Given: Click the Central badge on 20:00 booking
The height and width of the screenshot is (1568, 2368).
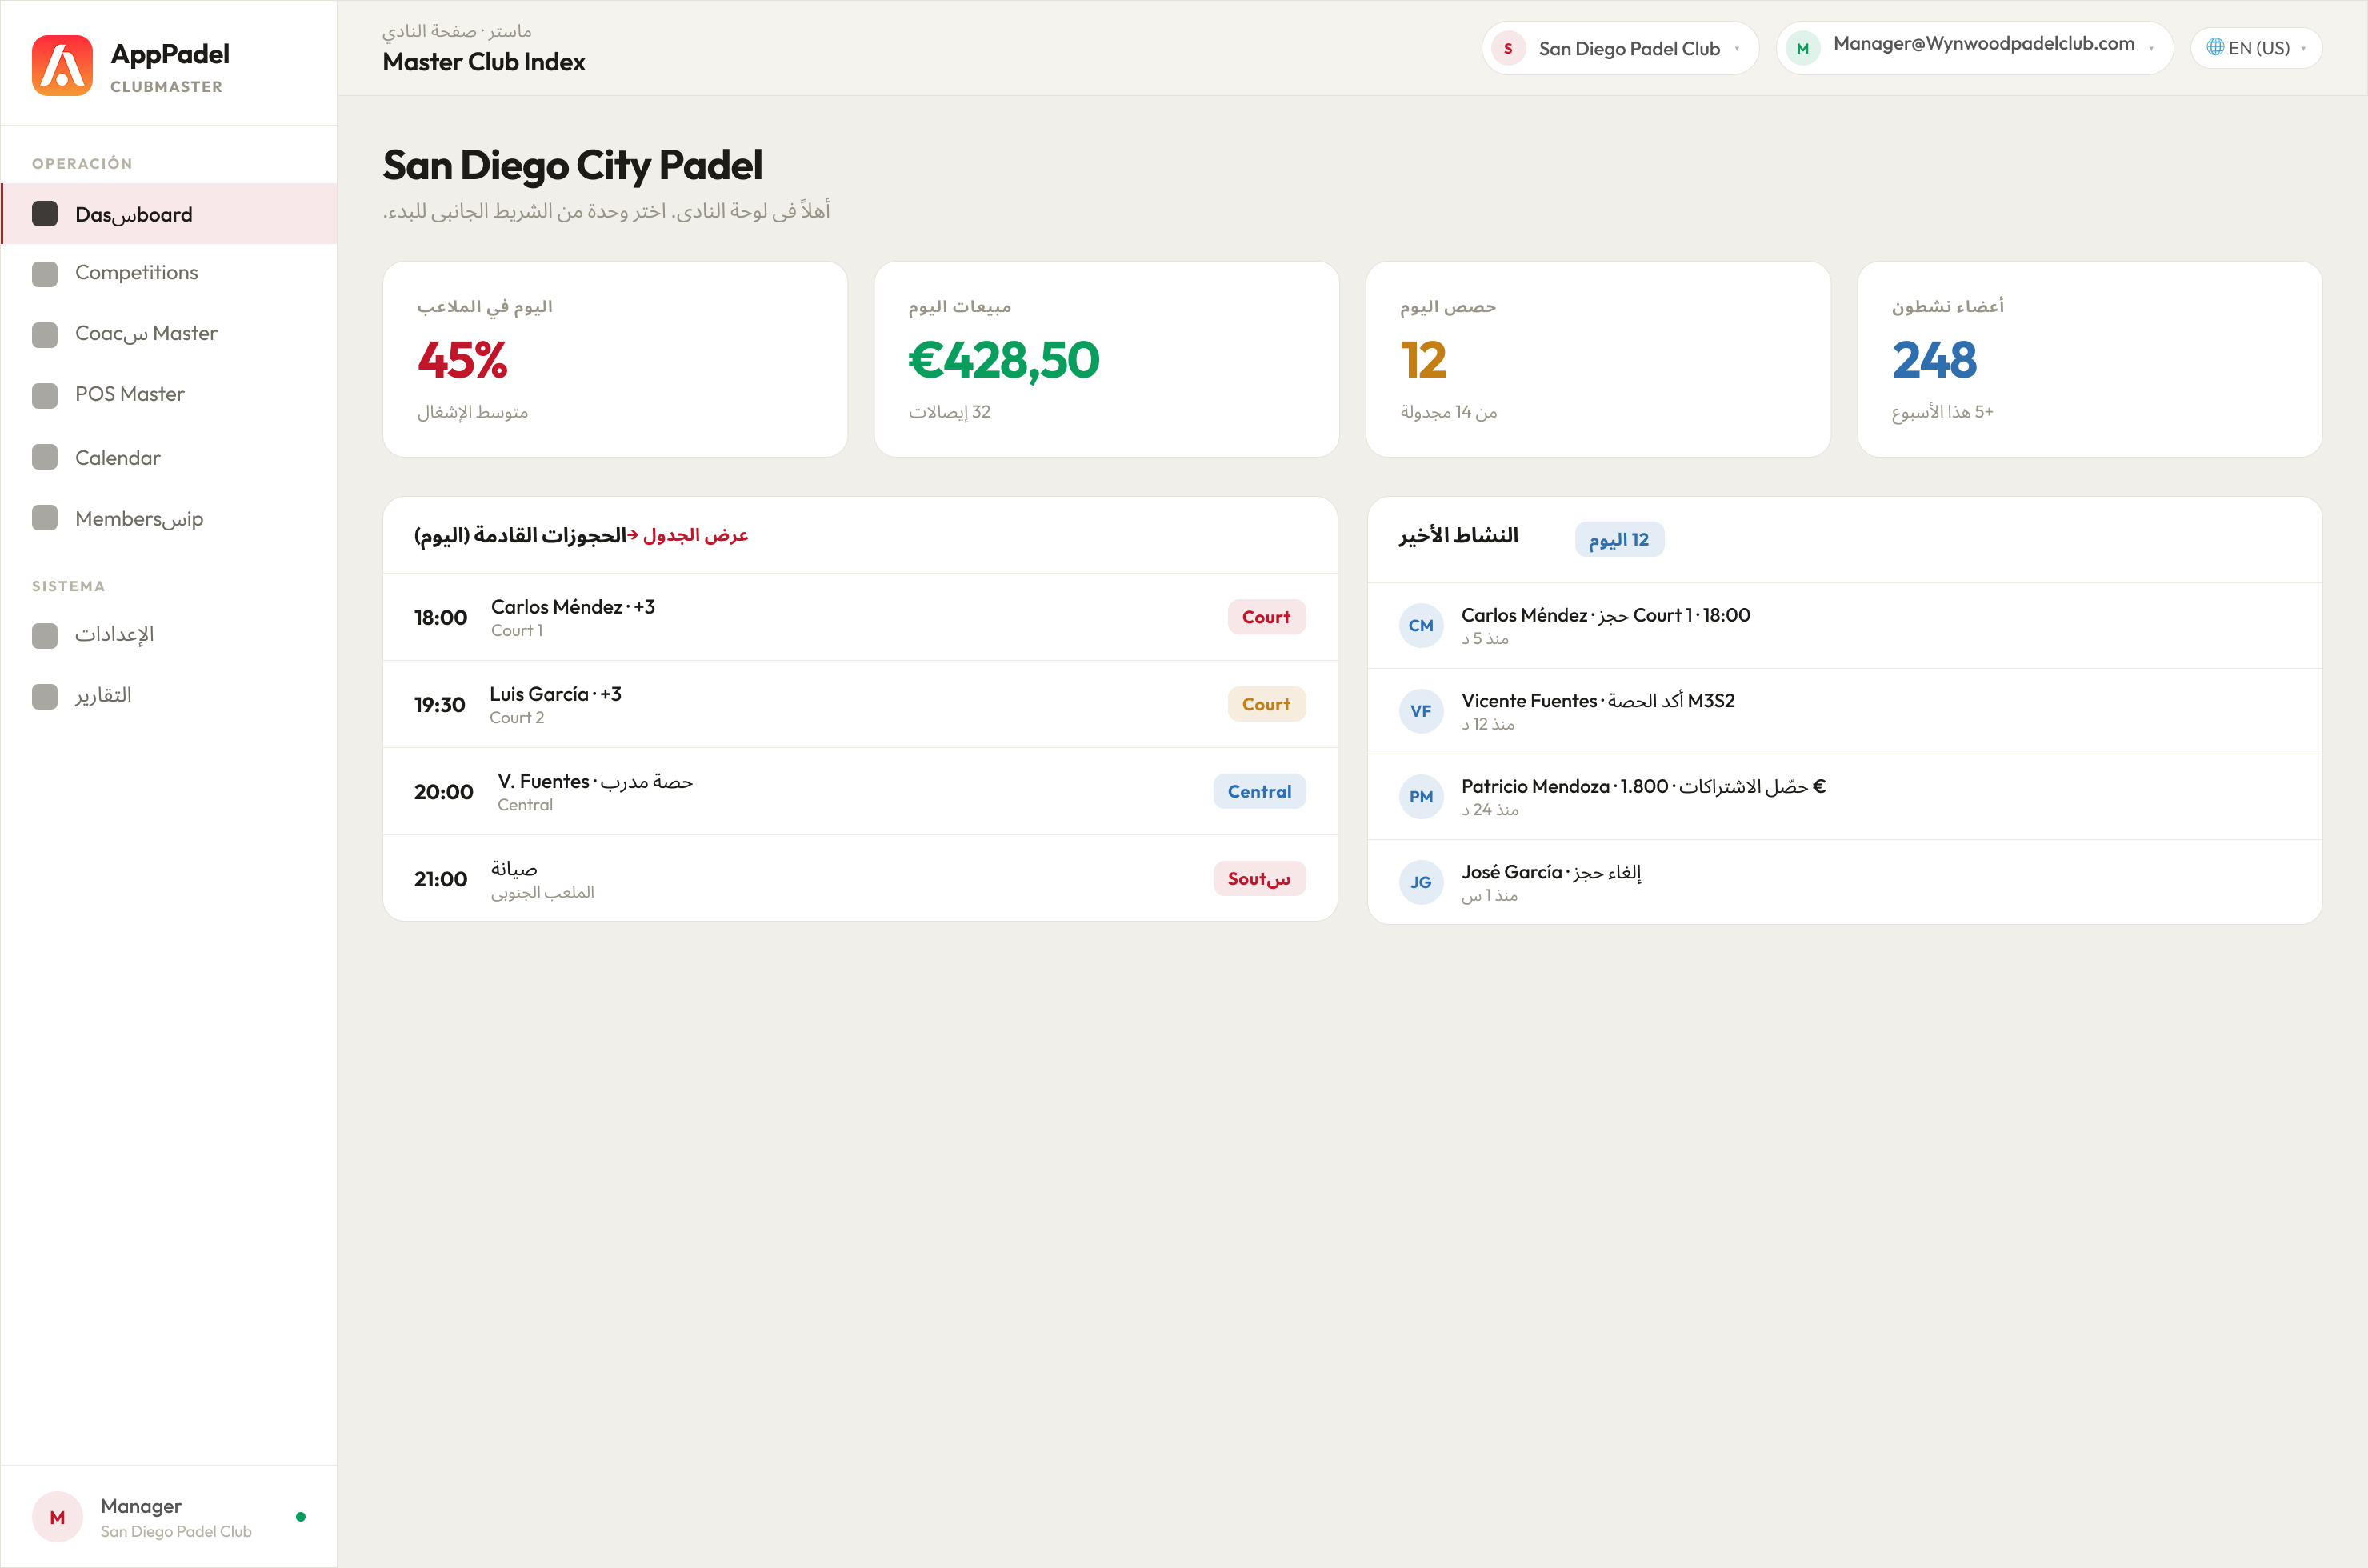Looking at the screenshot, I should (x=1259, y=792).
